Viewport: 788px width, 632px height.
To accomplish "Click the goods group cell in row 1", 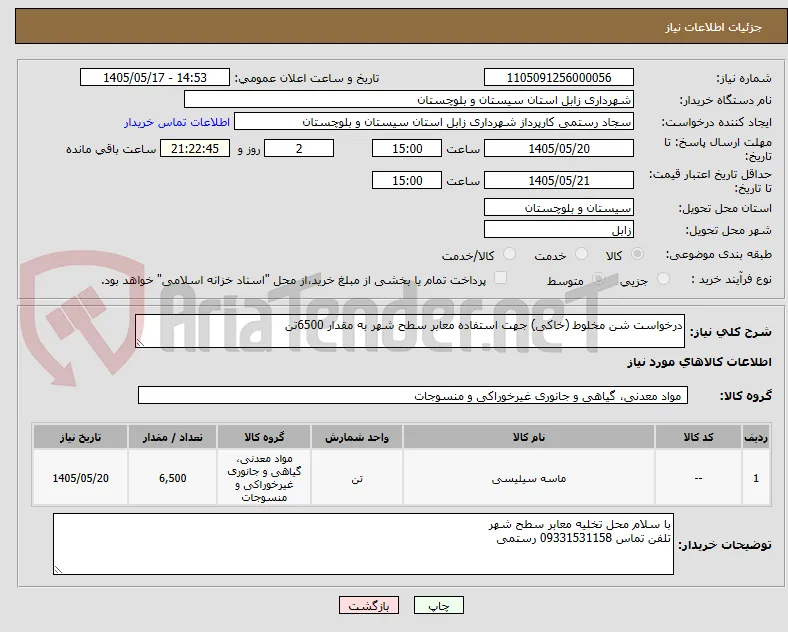I will (x=264, y=478).
